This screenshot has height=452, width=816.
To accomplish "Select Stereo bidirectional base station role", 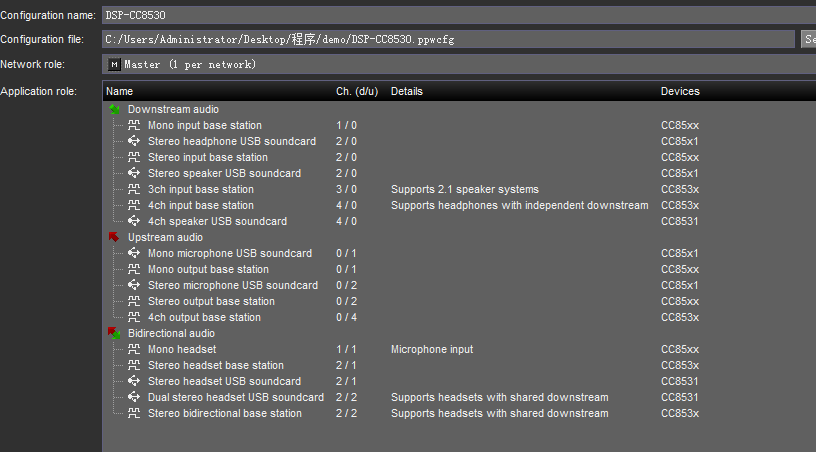I will [x=224, y=413].
